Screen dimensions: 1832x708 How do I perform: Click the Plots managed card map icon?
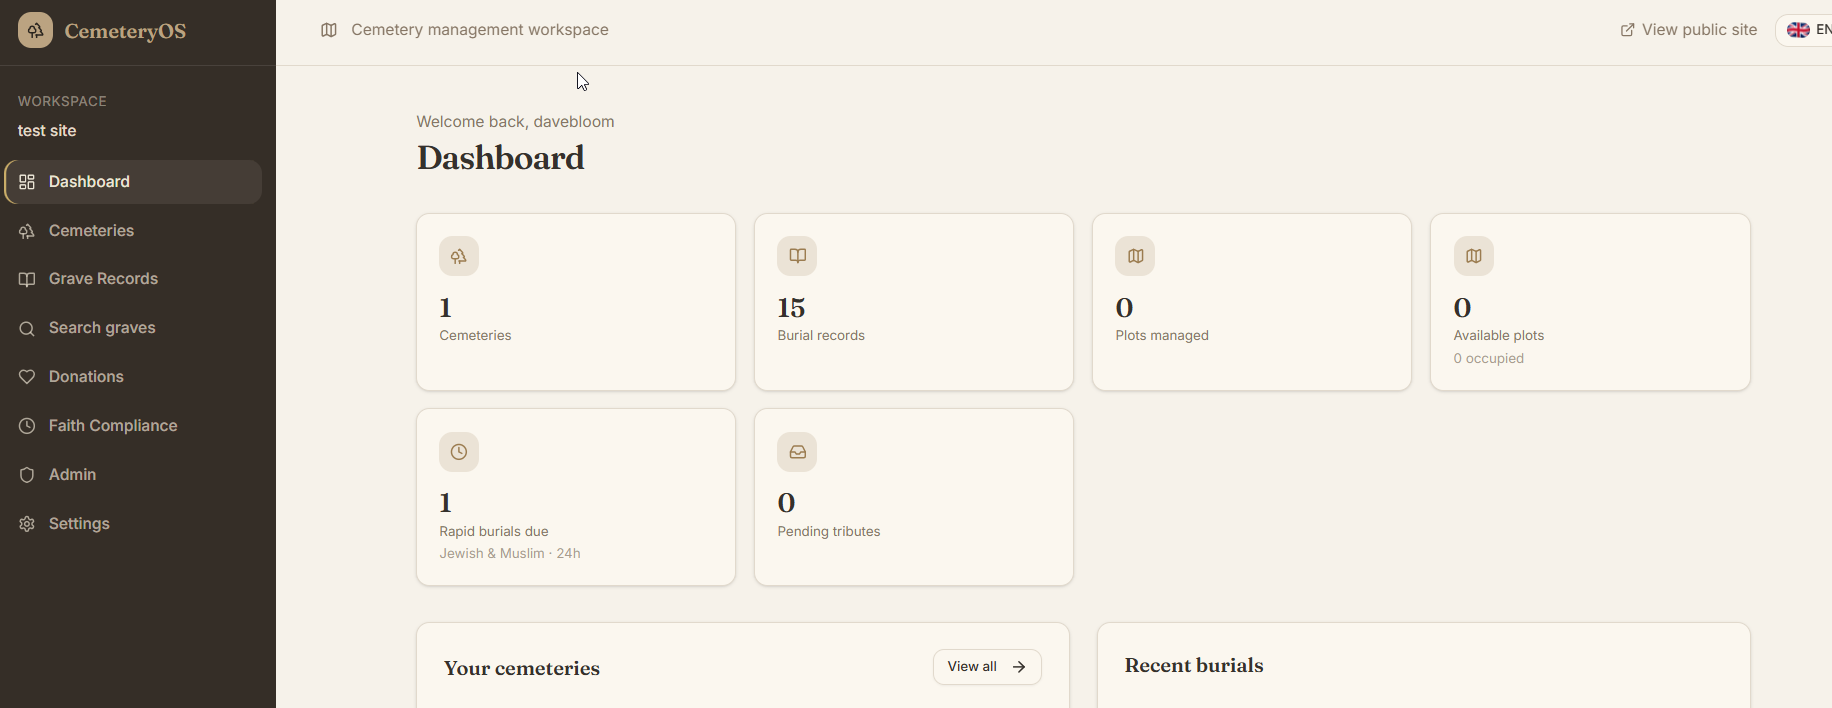tap(1135, 256)
